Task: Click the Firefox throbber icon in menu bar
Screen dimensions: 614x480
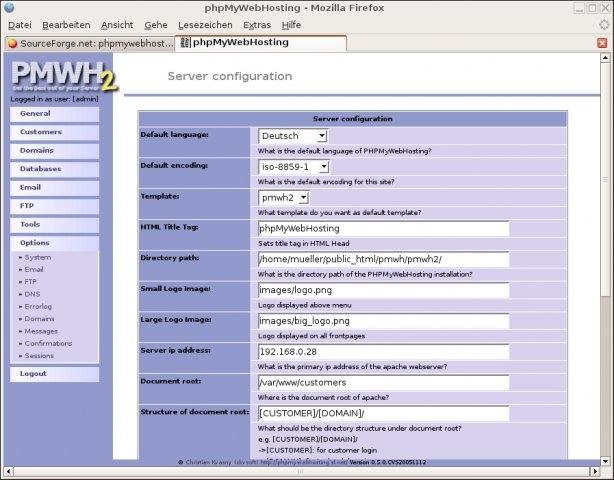Action: pyautogui.click(x=604, y=25)
